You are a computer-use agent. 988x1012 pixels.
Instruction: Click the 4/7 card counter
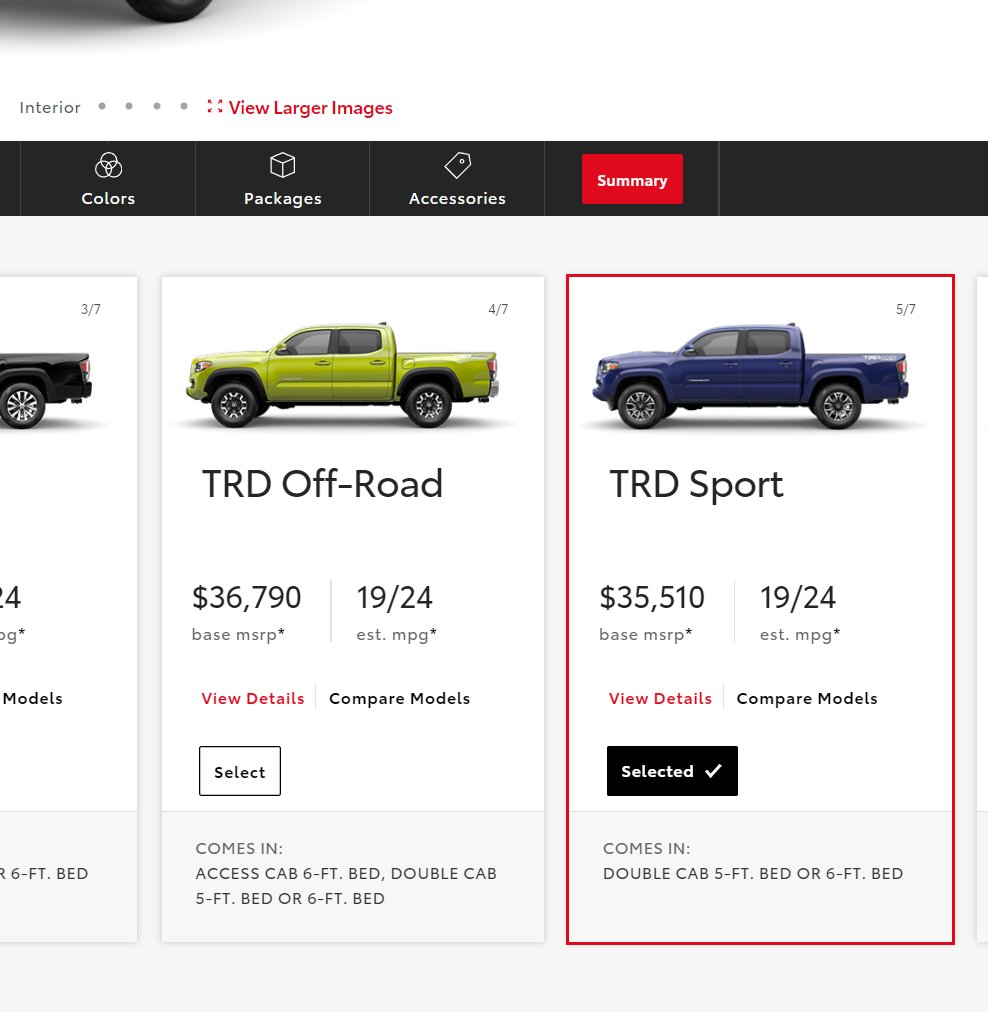click(498, 309)
